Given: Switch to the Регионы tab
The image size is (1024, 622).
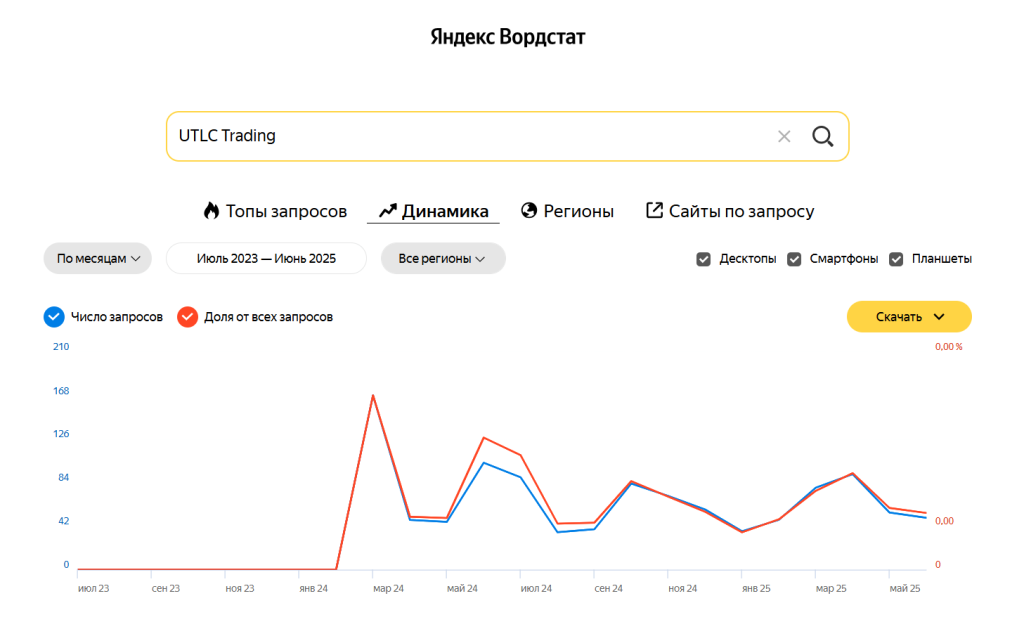Looking at the screenshot, I should 578,211.
